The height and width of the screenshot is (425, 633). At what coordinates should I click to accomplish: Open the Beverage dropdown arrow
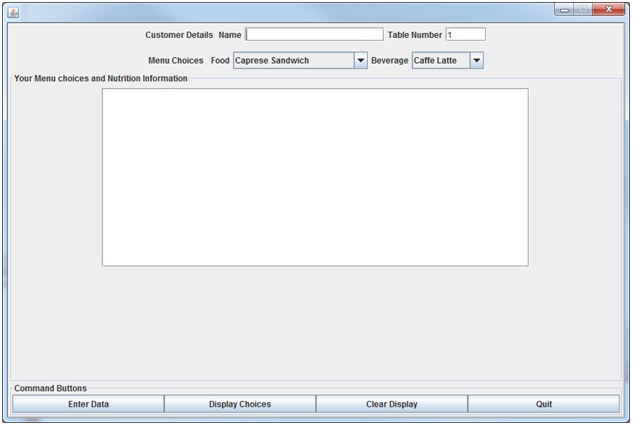[476, 61]
